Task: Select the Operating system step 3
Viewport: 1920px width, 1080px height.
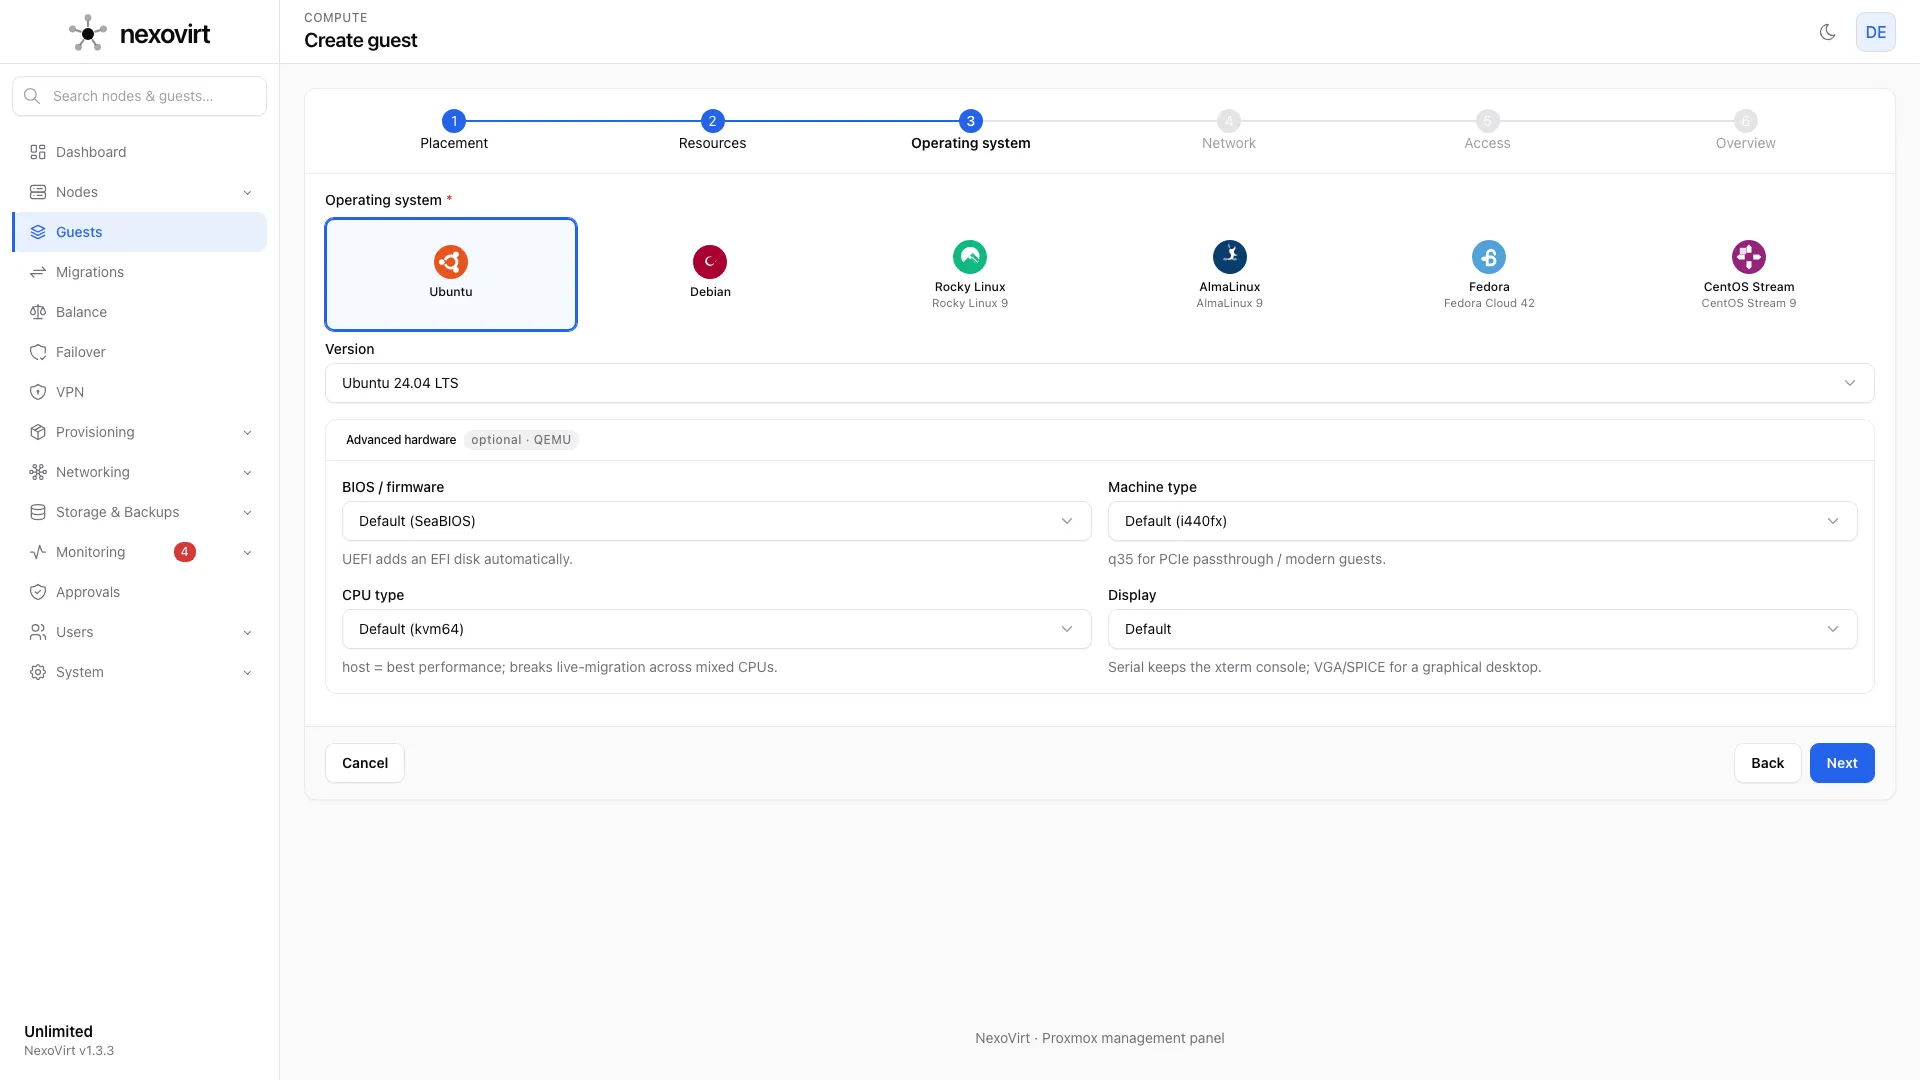Action: pos(970,131)
